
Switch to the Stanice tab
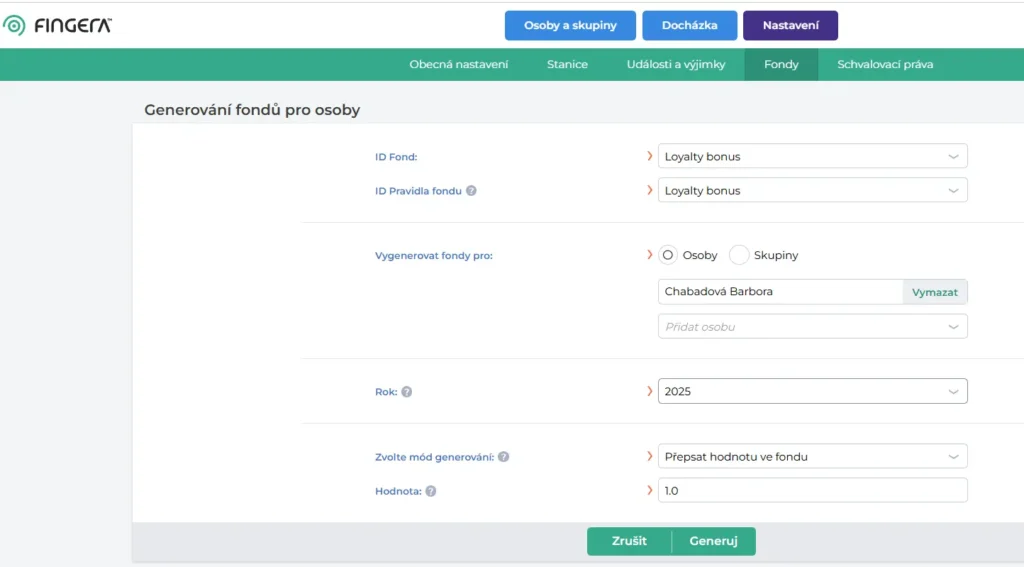tap(567, 64)
